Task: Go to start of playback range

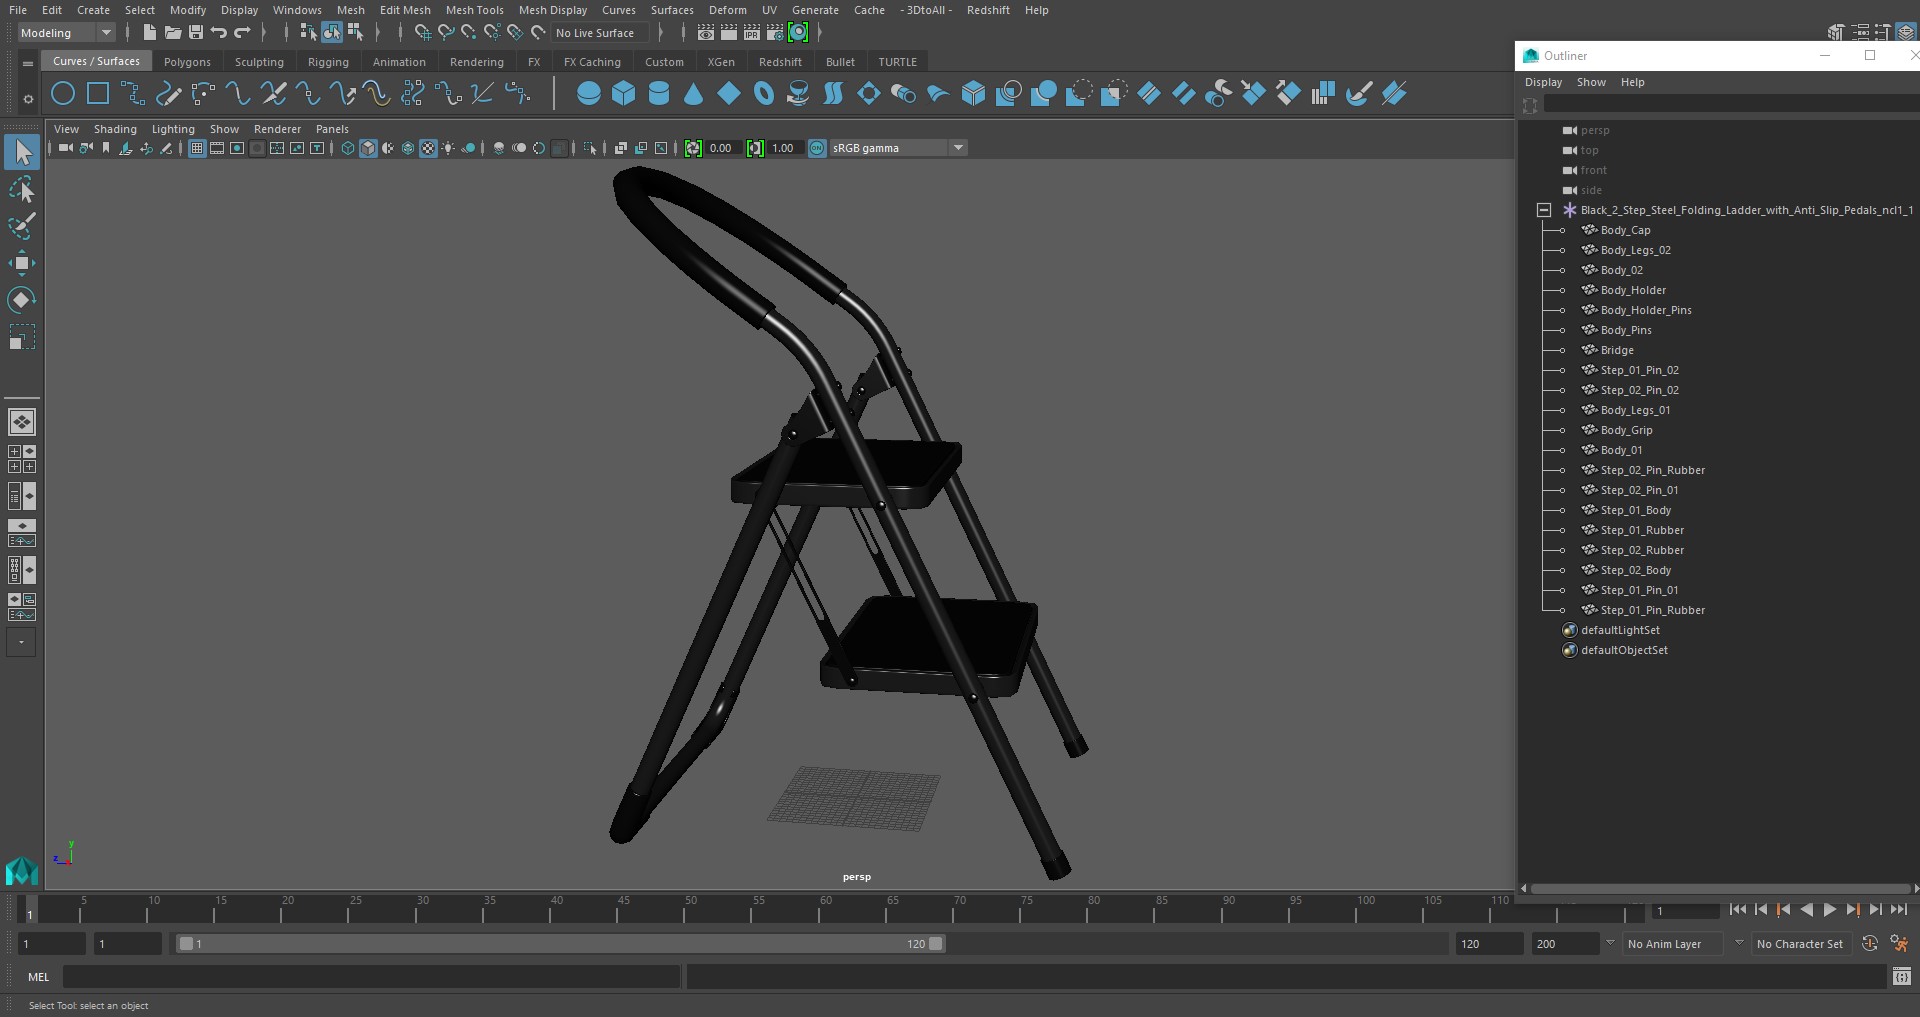Action: pos(1737,910)
